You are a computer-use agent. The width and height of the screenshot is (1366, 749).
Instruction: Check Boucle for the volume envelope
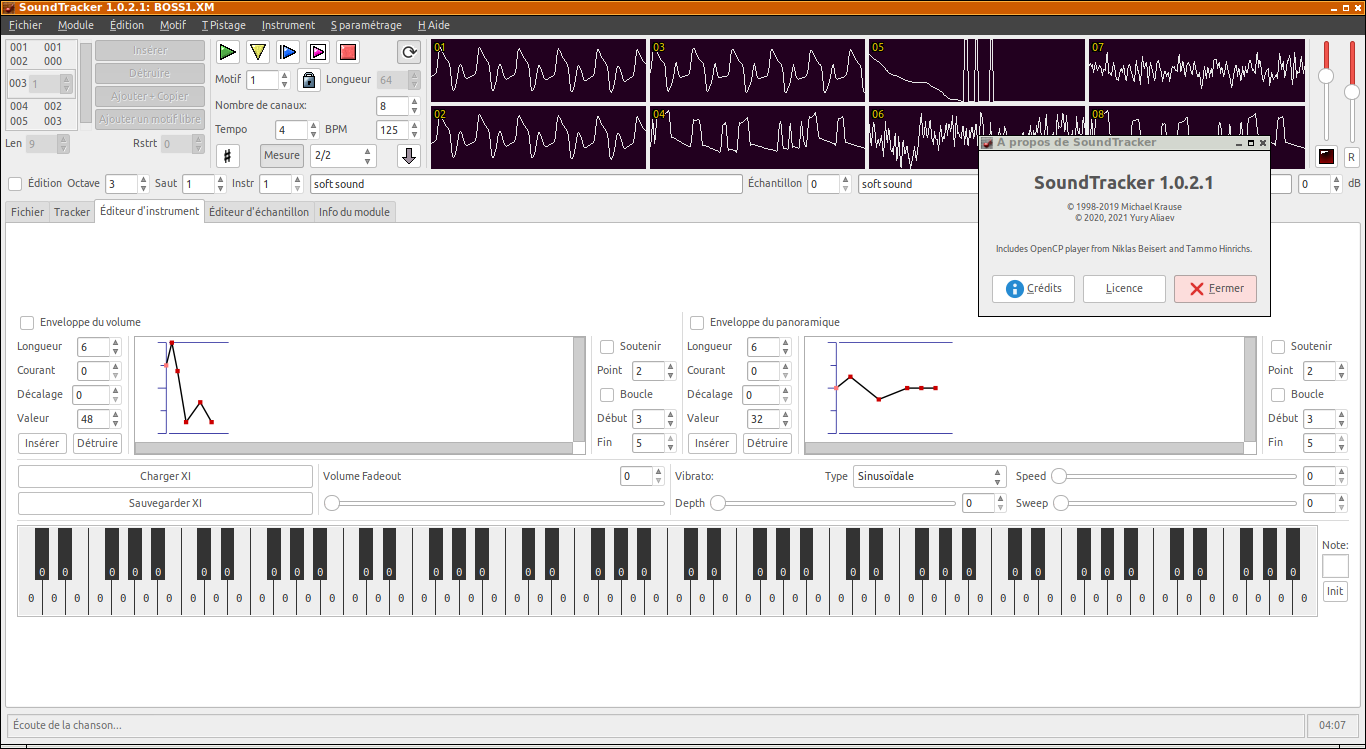[x=607, y=395]
